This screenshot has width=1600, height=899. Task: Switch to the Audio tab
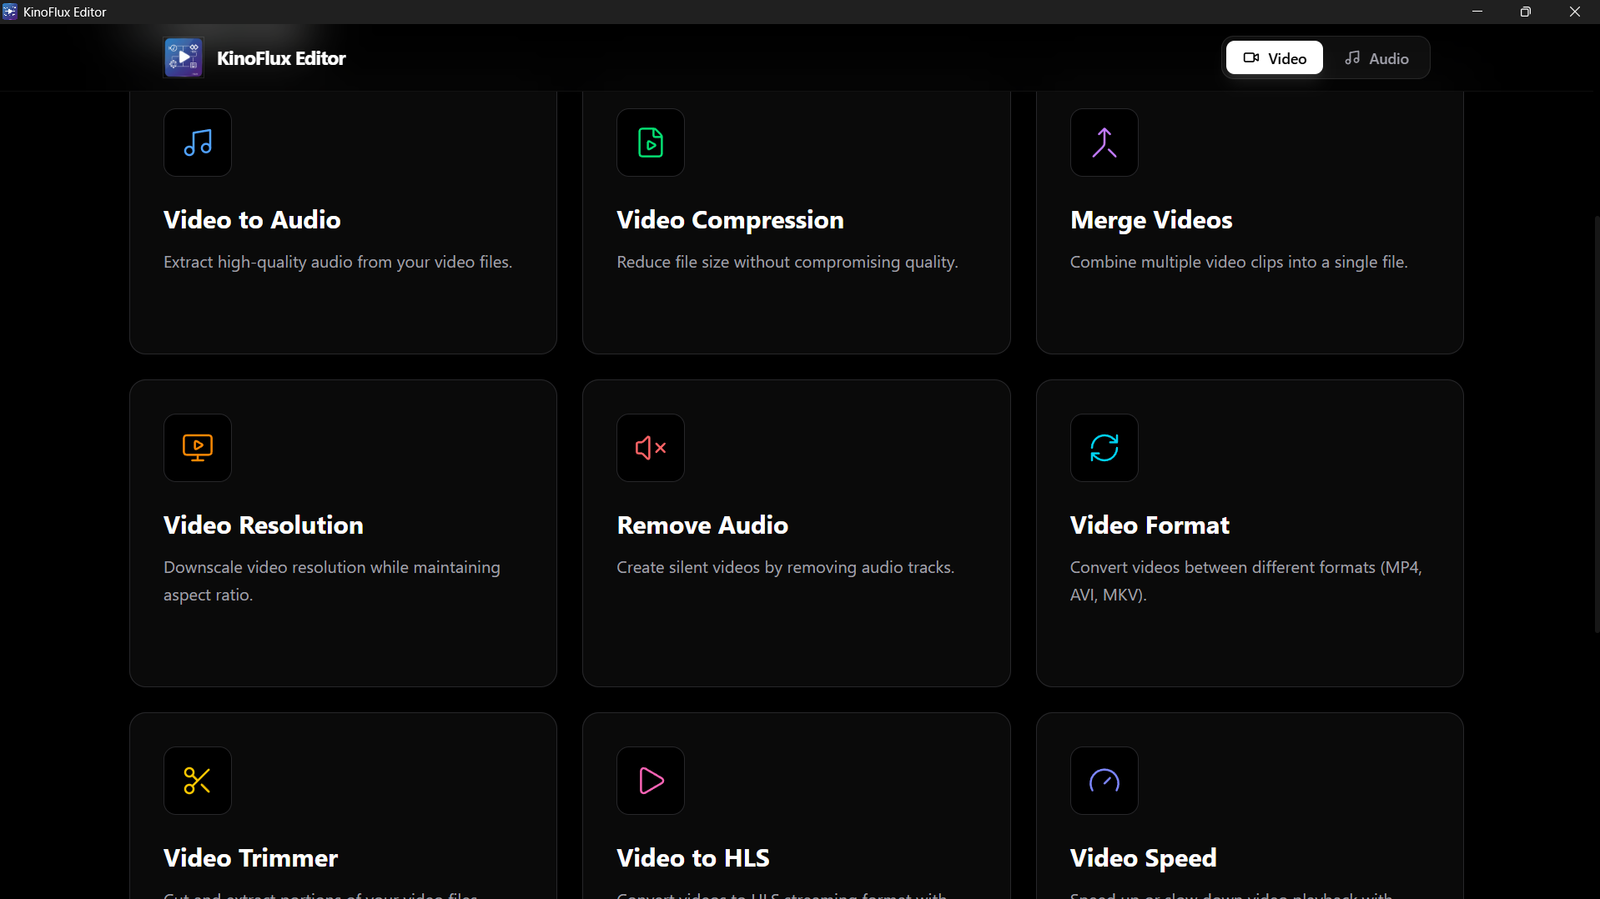(1376, 58)
